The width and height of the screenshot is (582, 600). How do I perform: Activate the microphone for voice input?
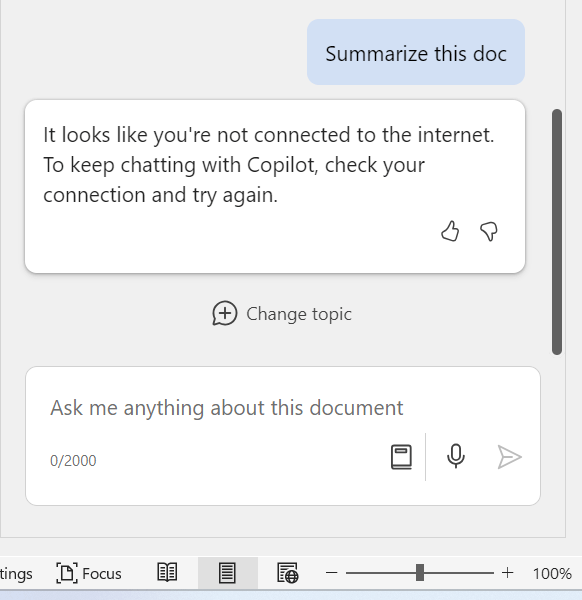point(456,457)
